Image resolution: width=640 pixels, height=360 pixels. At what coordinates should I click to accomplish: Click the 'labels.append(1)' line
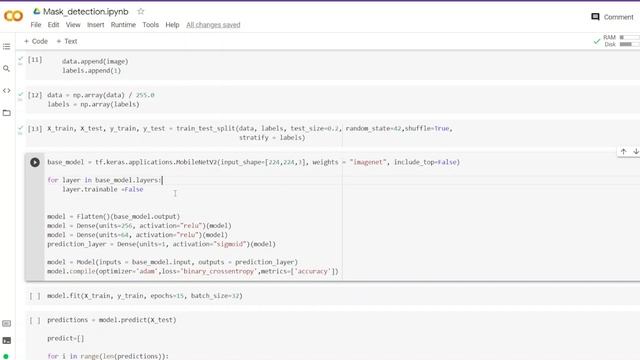[x=91, y=71]
